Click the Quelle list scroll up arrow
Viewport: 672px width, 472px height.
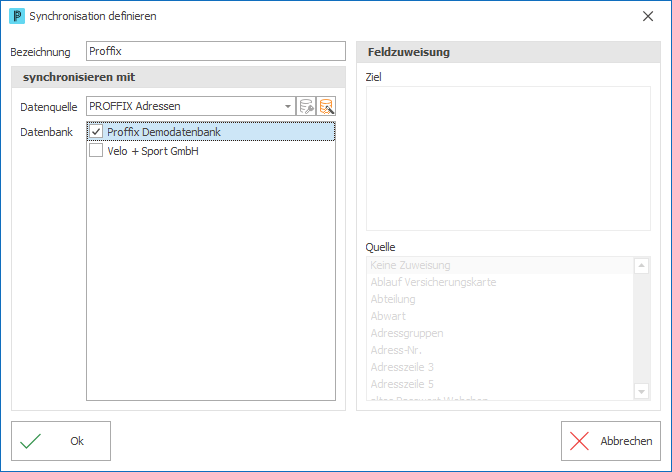641,266
